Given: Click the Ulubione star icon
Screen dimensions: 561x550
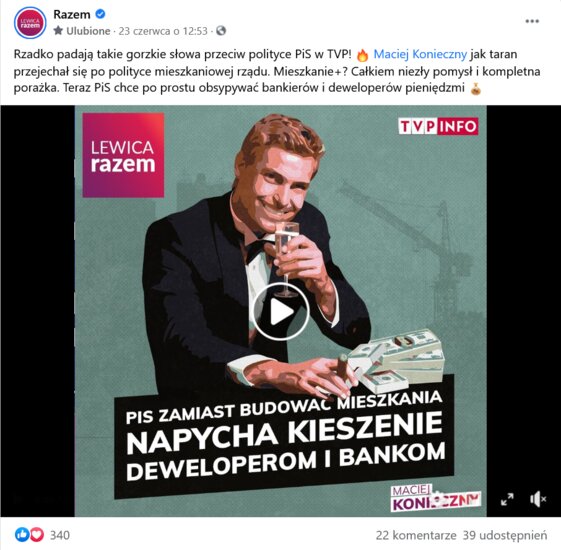Looking at the screenshot, I should pyautogui.click(x=58, y=31).
